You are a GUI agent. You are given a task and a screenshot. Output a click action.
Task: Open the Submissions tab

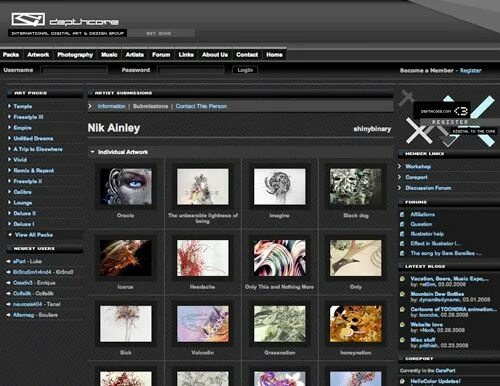(150, 106)
